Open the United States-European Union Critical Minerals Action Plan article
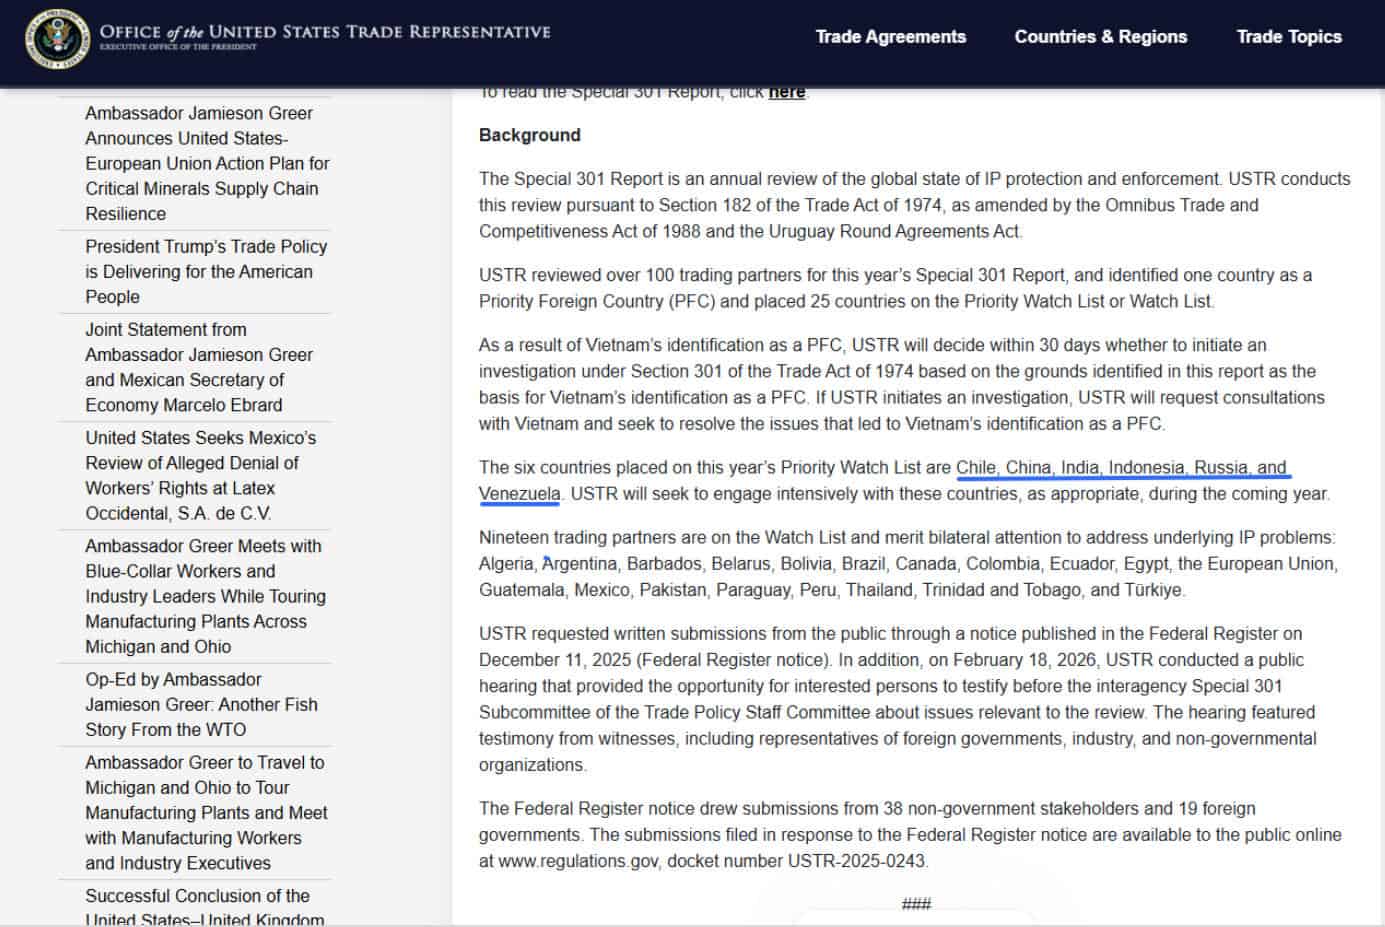Screen dimensions: 1385x927 [x=207, y=163]
